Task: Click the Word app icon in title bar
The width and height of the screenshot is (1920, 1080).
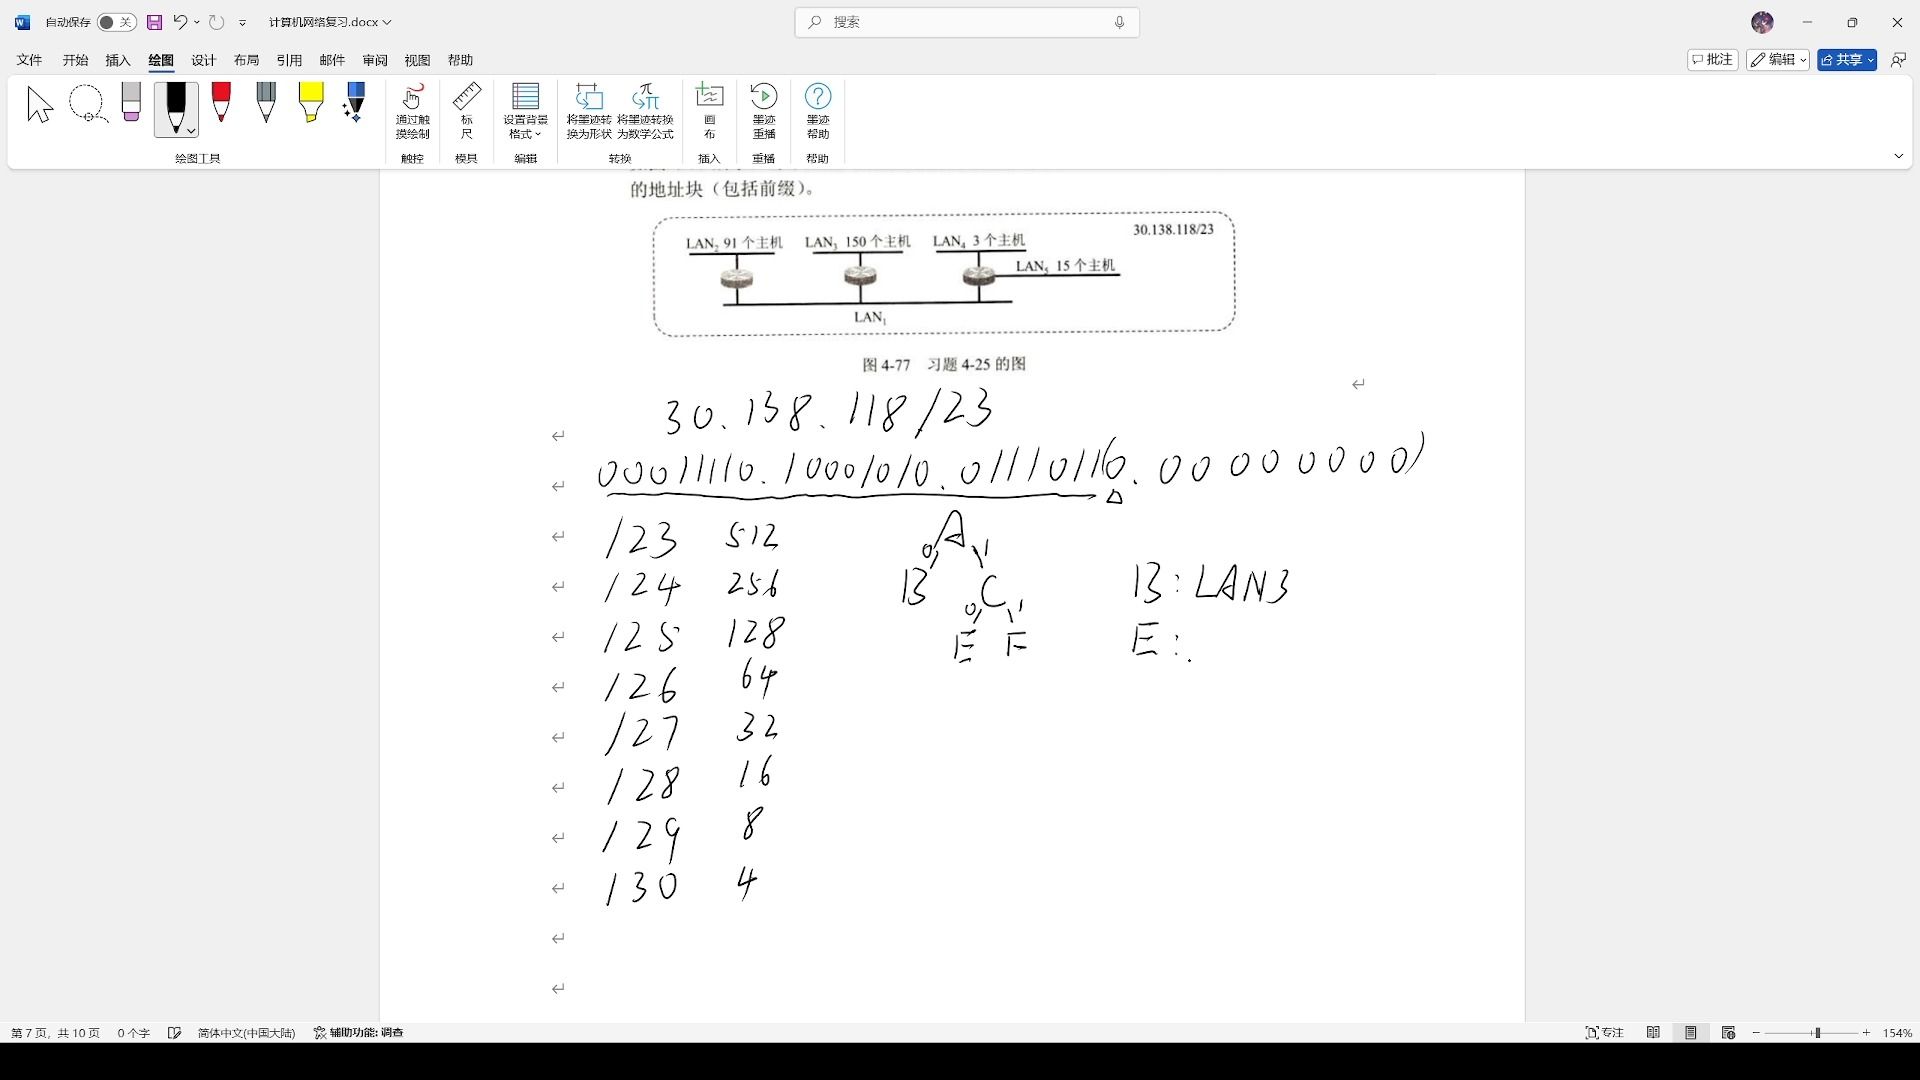Action: (x=22, y=22)
